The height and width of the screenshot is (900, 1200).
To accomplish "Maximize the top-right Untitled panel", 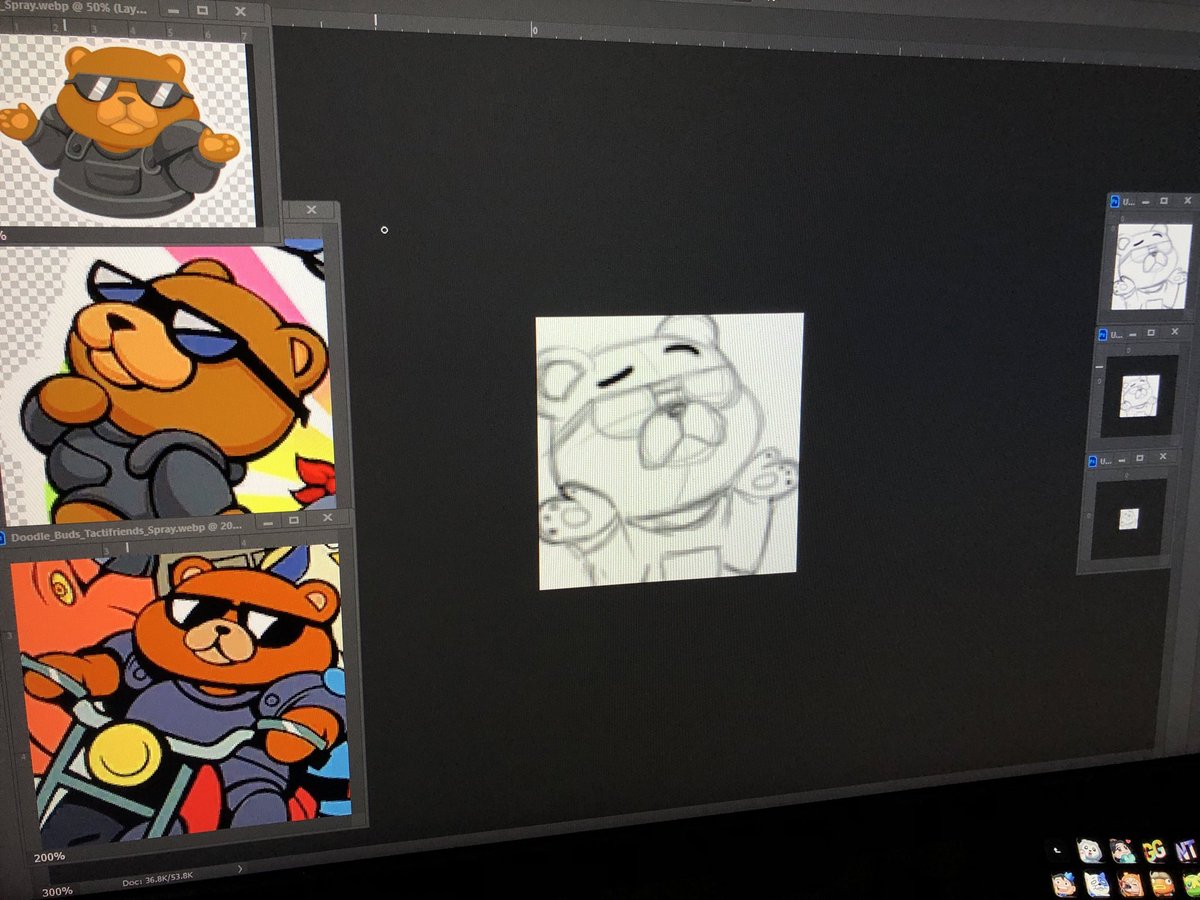I will [1162, 201].
